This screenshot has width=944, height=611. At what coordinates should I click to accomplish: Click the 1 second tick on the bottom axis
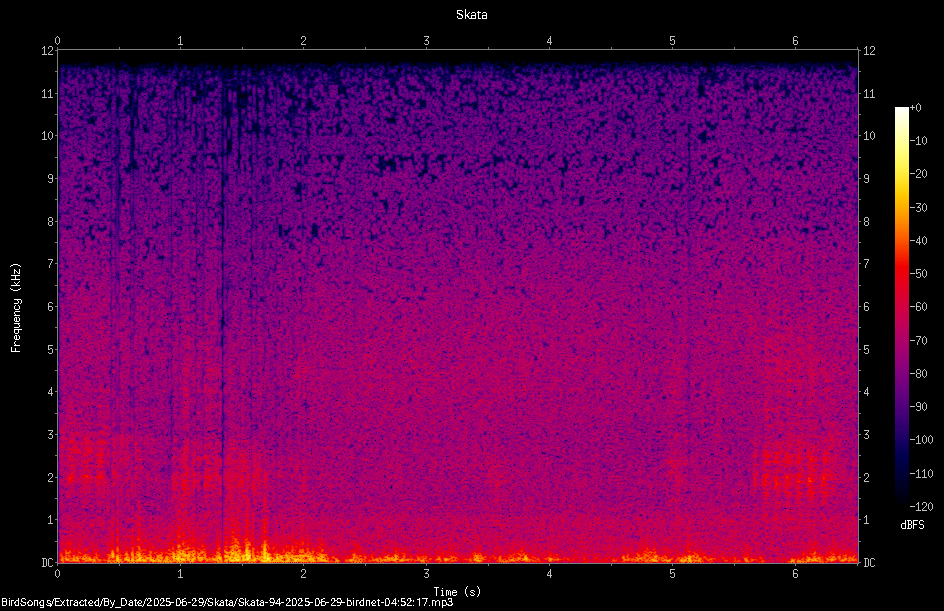tap(180, 574)
